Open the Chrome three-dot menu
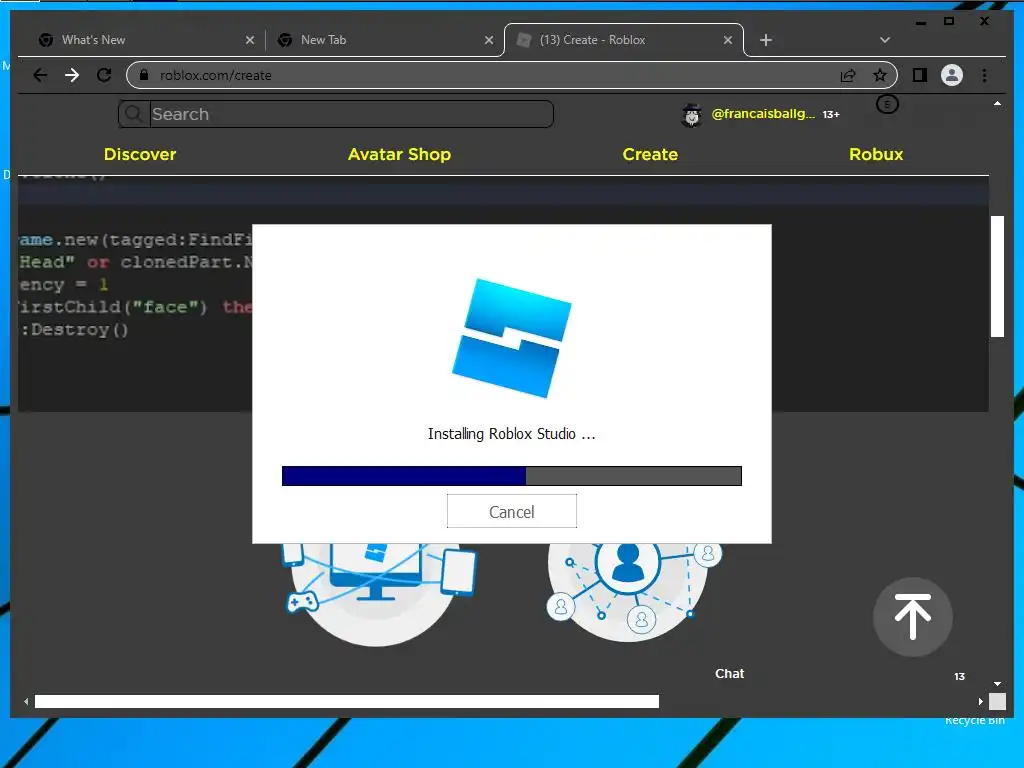The width and height of the screenshot is (1024, 768). pos(984,75)
